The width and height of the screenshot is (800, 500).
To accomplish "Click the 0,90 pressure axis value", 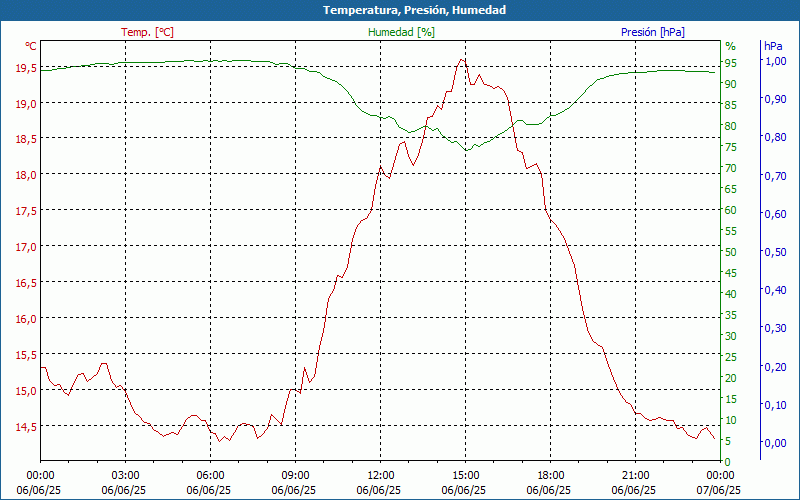I will tap(776, 99).
